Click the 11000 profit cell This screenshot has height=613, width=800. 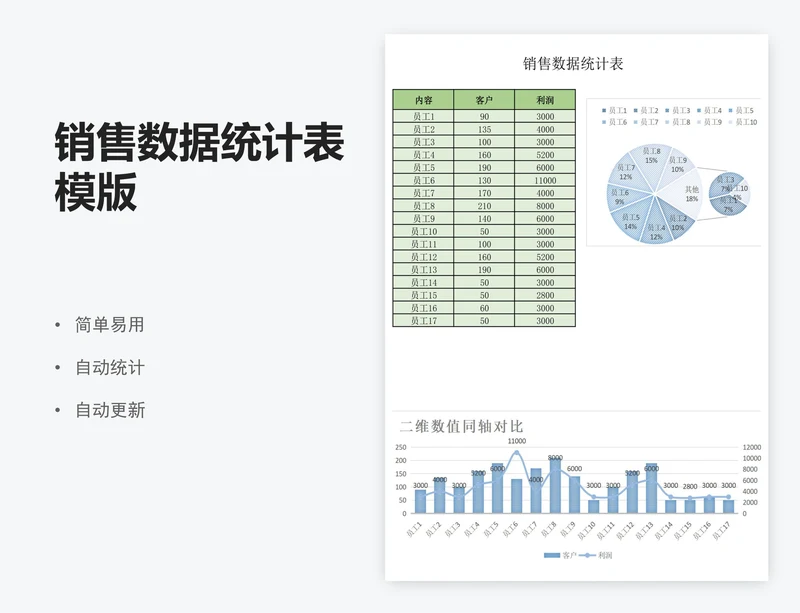point(545,180)
